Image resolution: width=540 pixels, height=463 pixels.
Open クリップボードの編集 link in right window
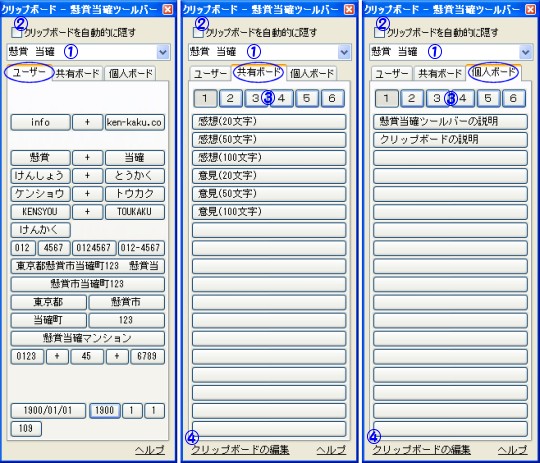422,450
